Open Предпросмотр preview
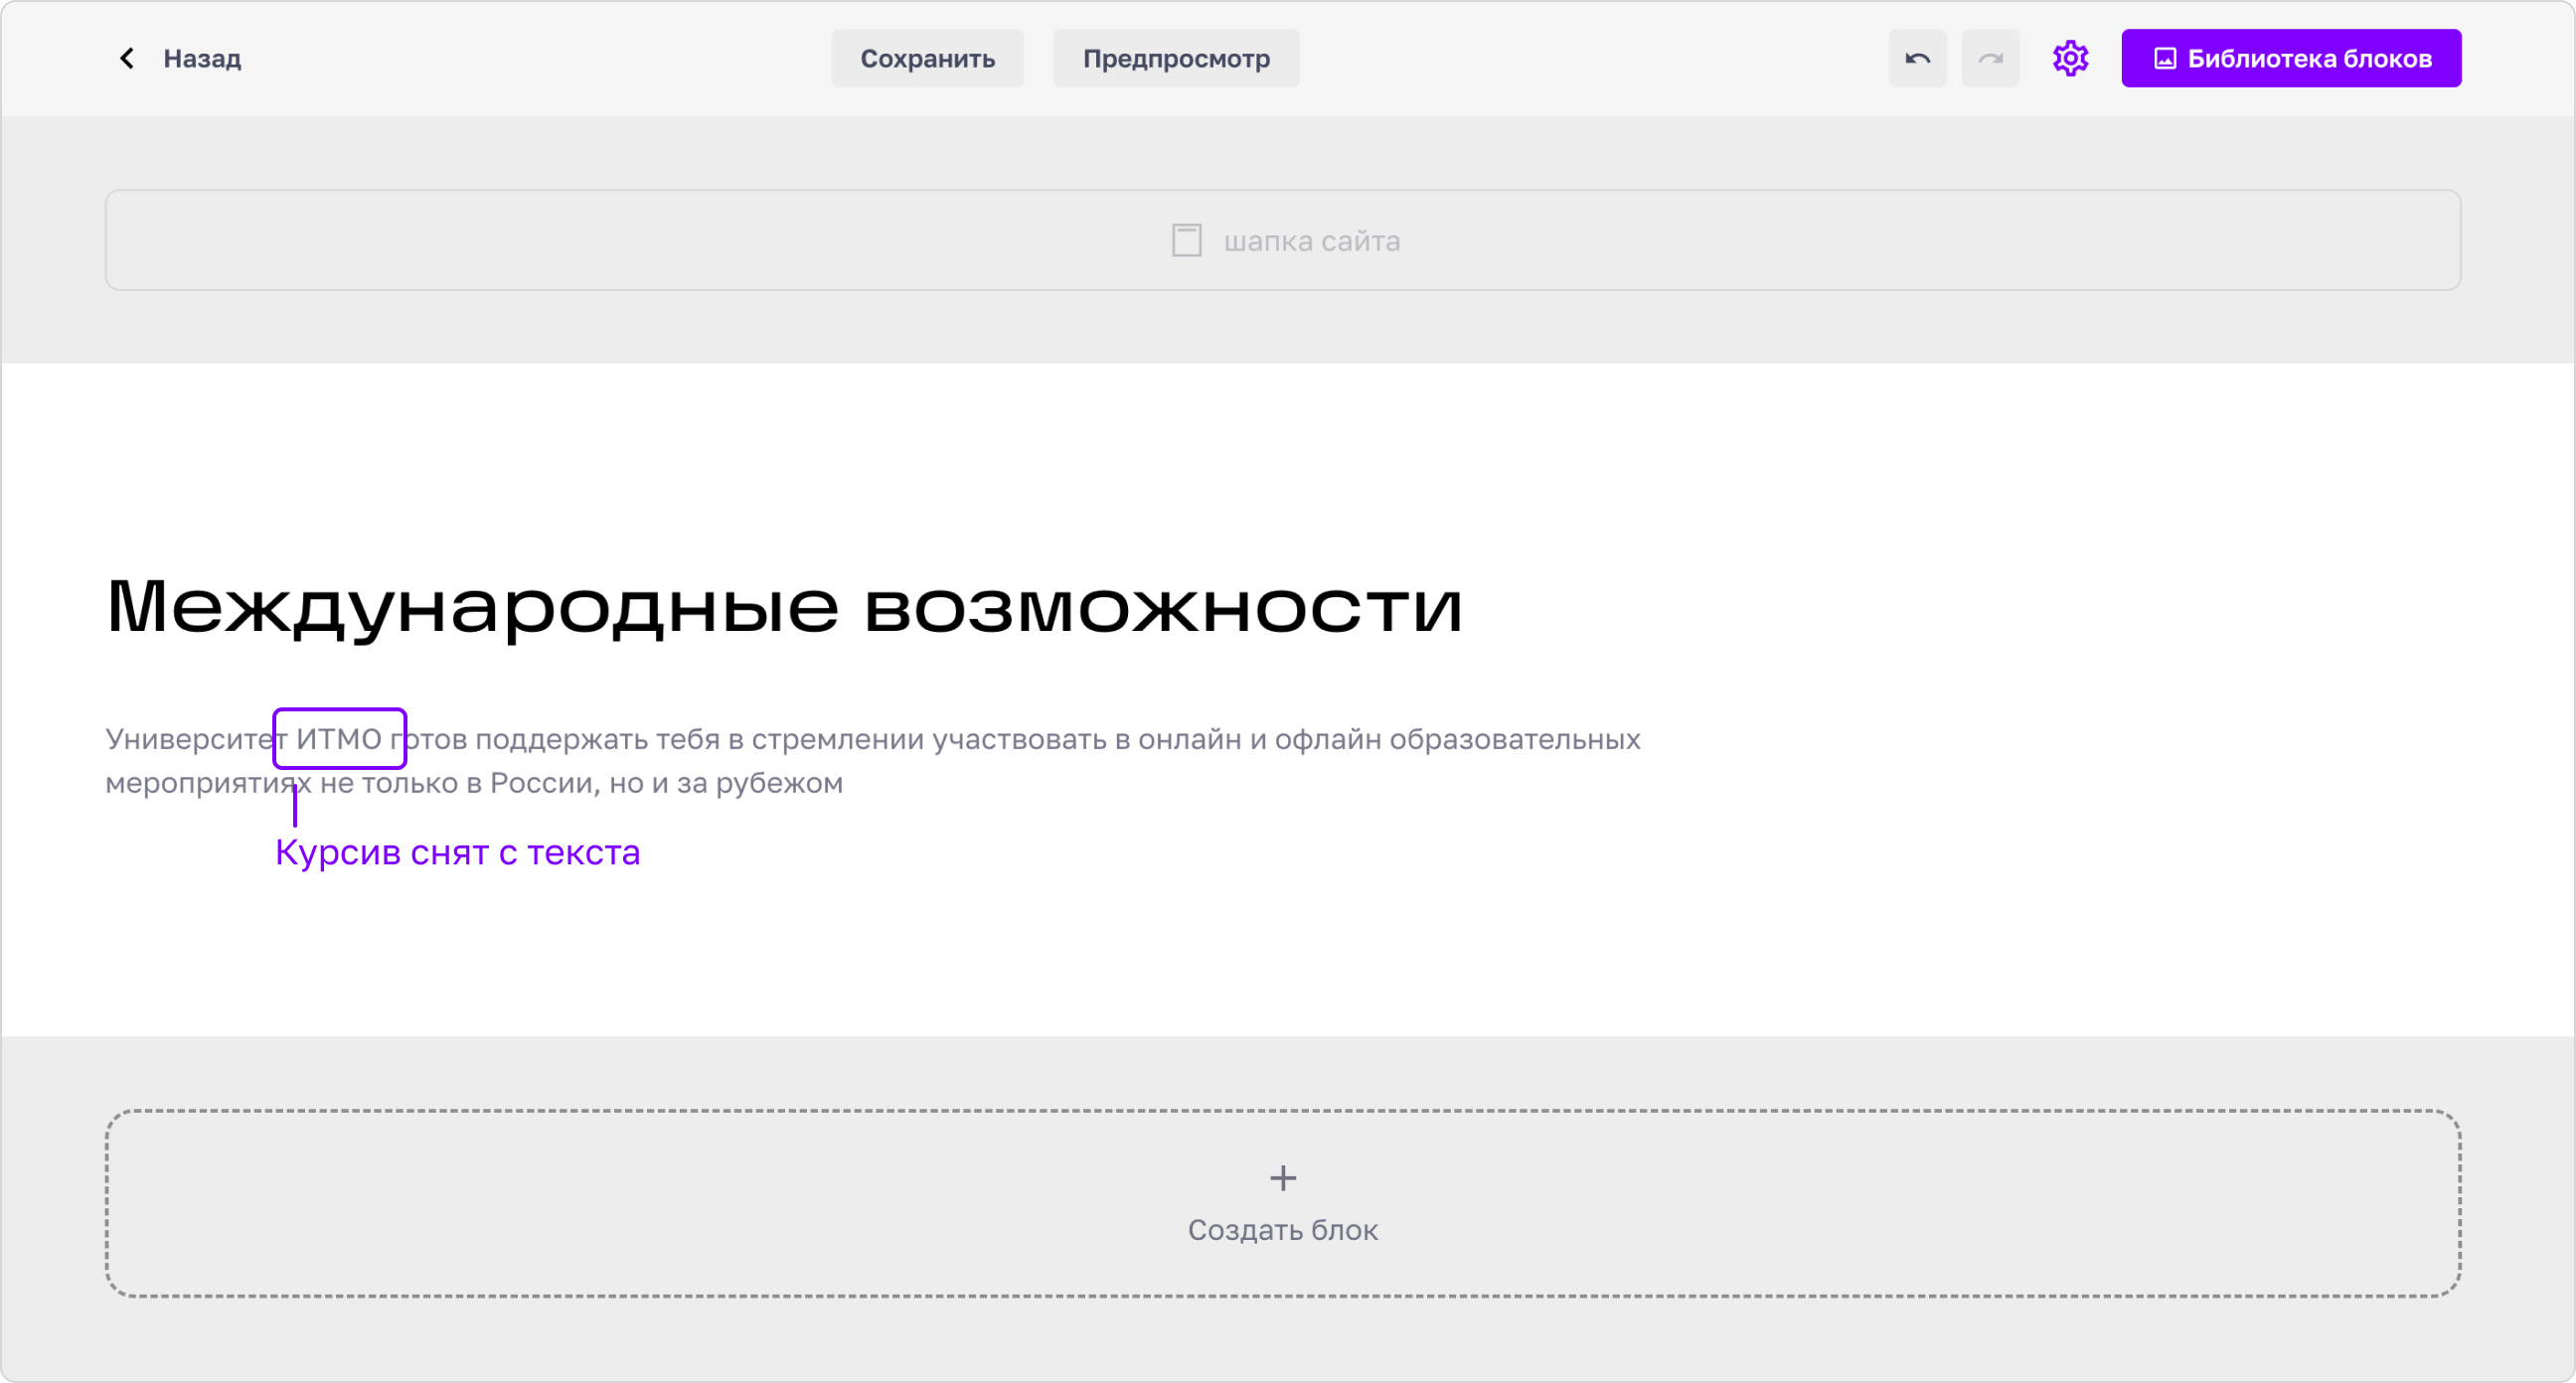 1176,59
